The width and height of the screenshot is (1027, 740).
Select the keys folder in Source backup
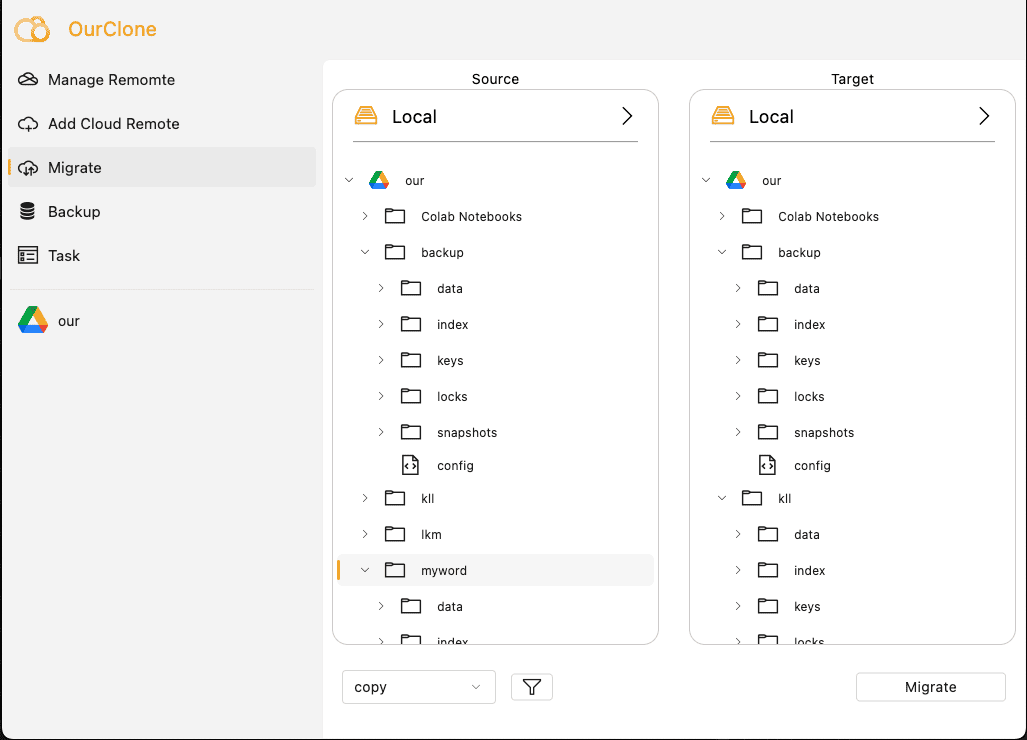click(449, 361)
